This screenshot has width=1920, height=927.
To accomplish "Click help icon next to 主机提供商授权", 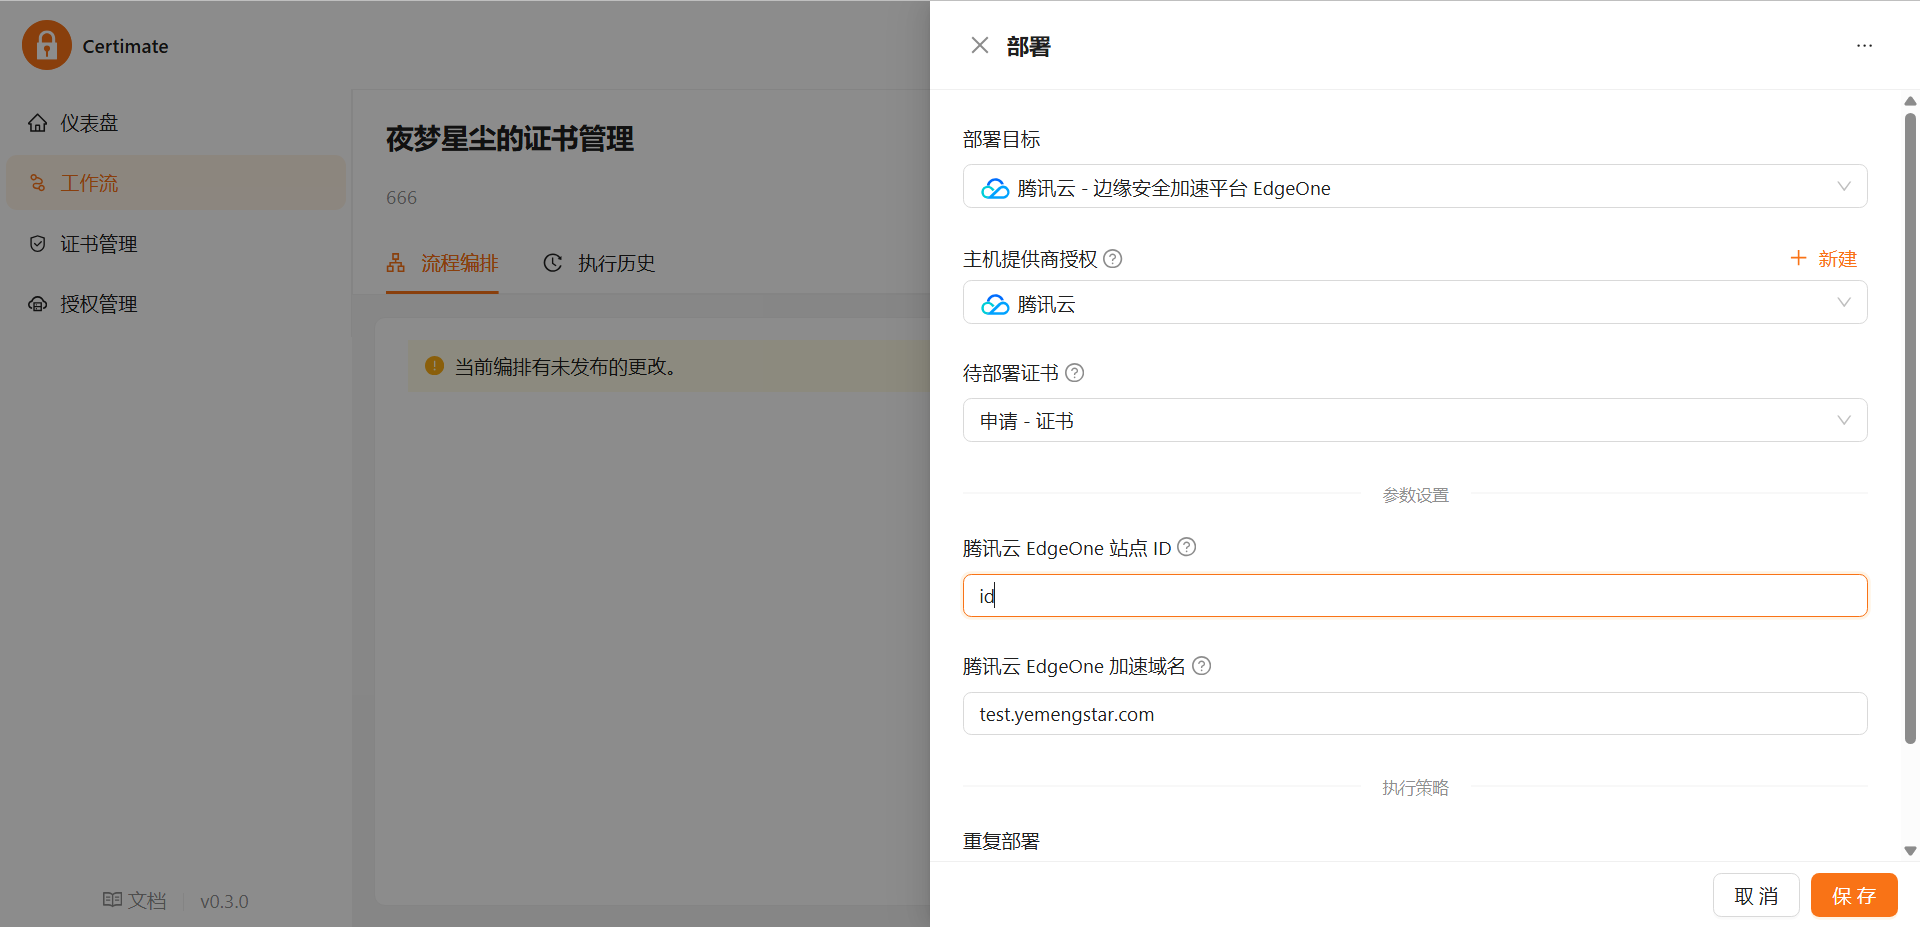I will [x=1112, y=259].
